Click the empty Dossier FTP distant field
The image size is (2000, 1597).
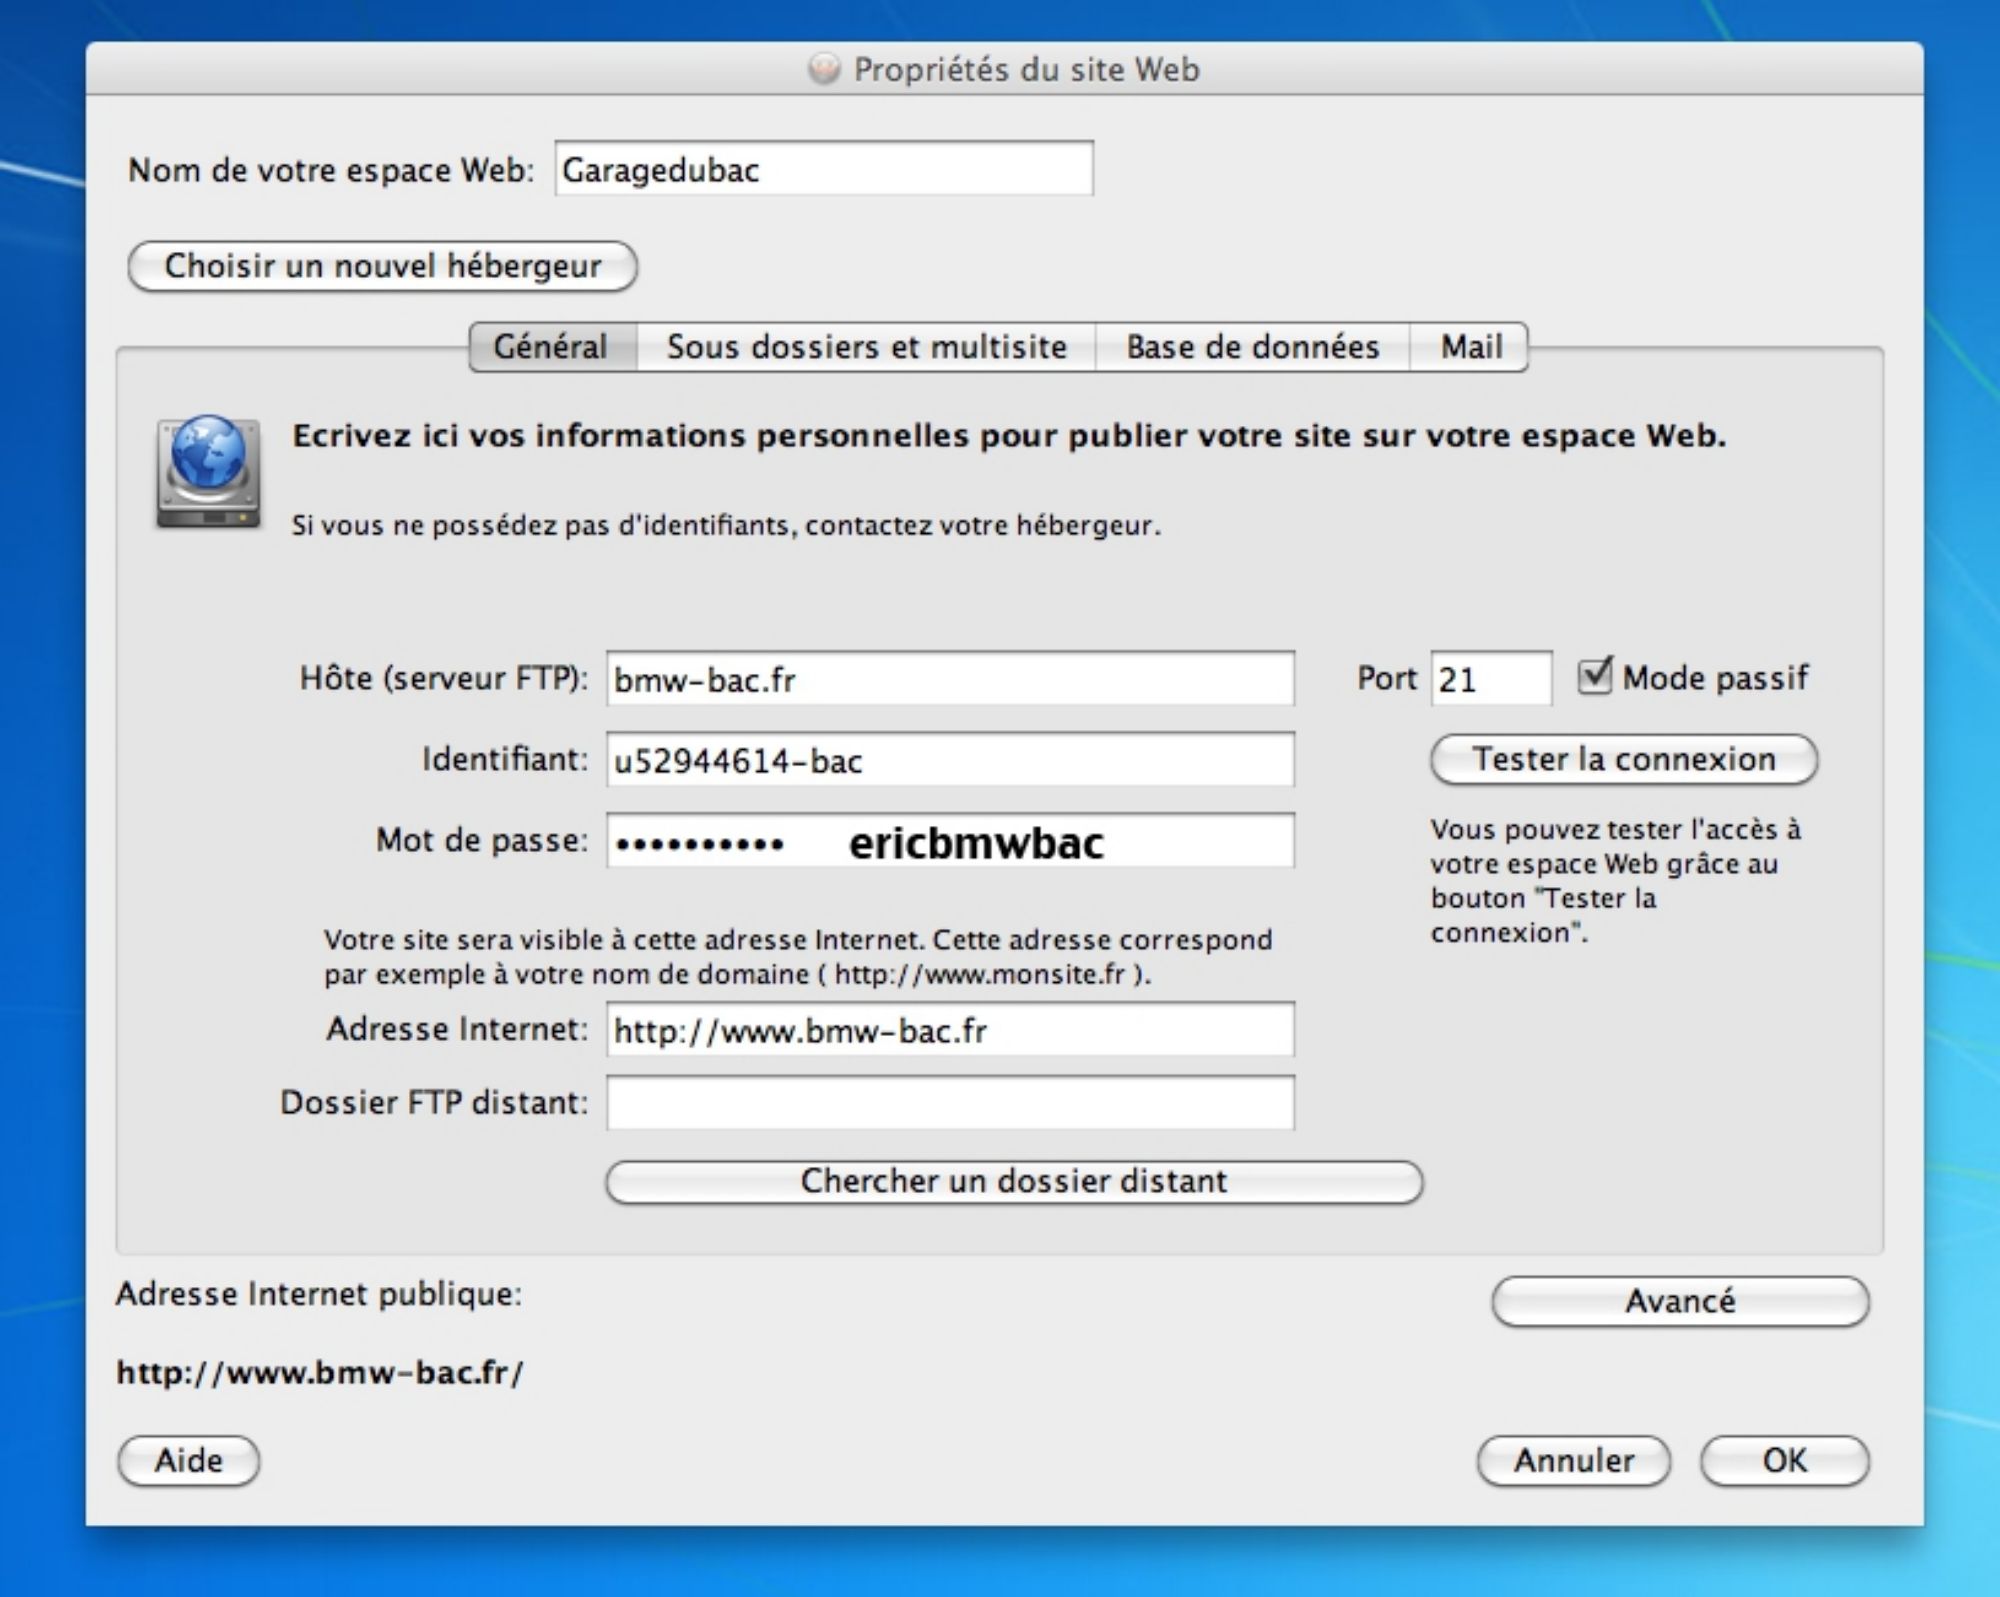[949, 1102]
